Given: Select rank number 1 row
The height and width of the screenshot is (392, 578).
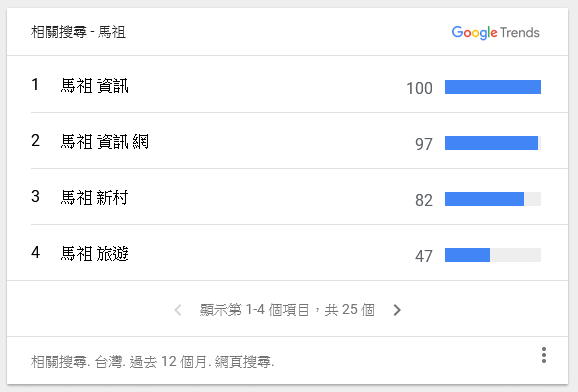Looking at the screenshot, I should pos(299,84).
